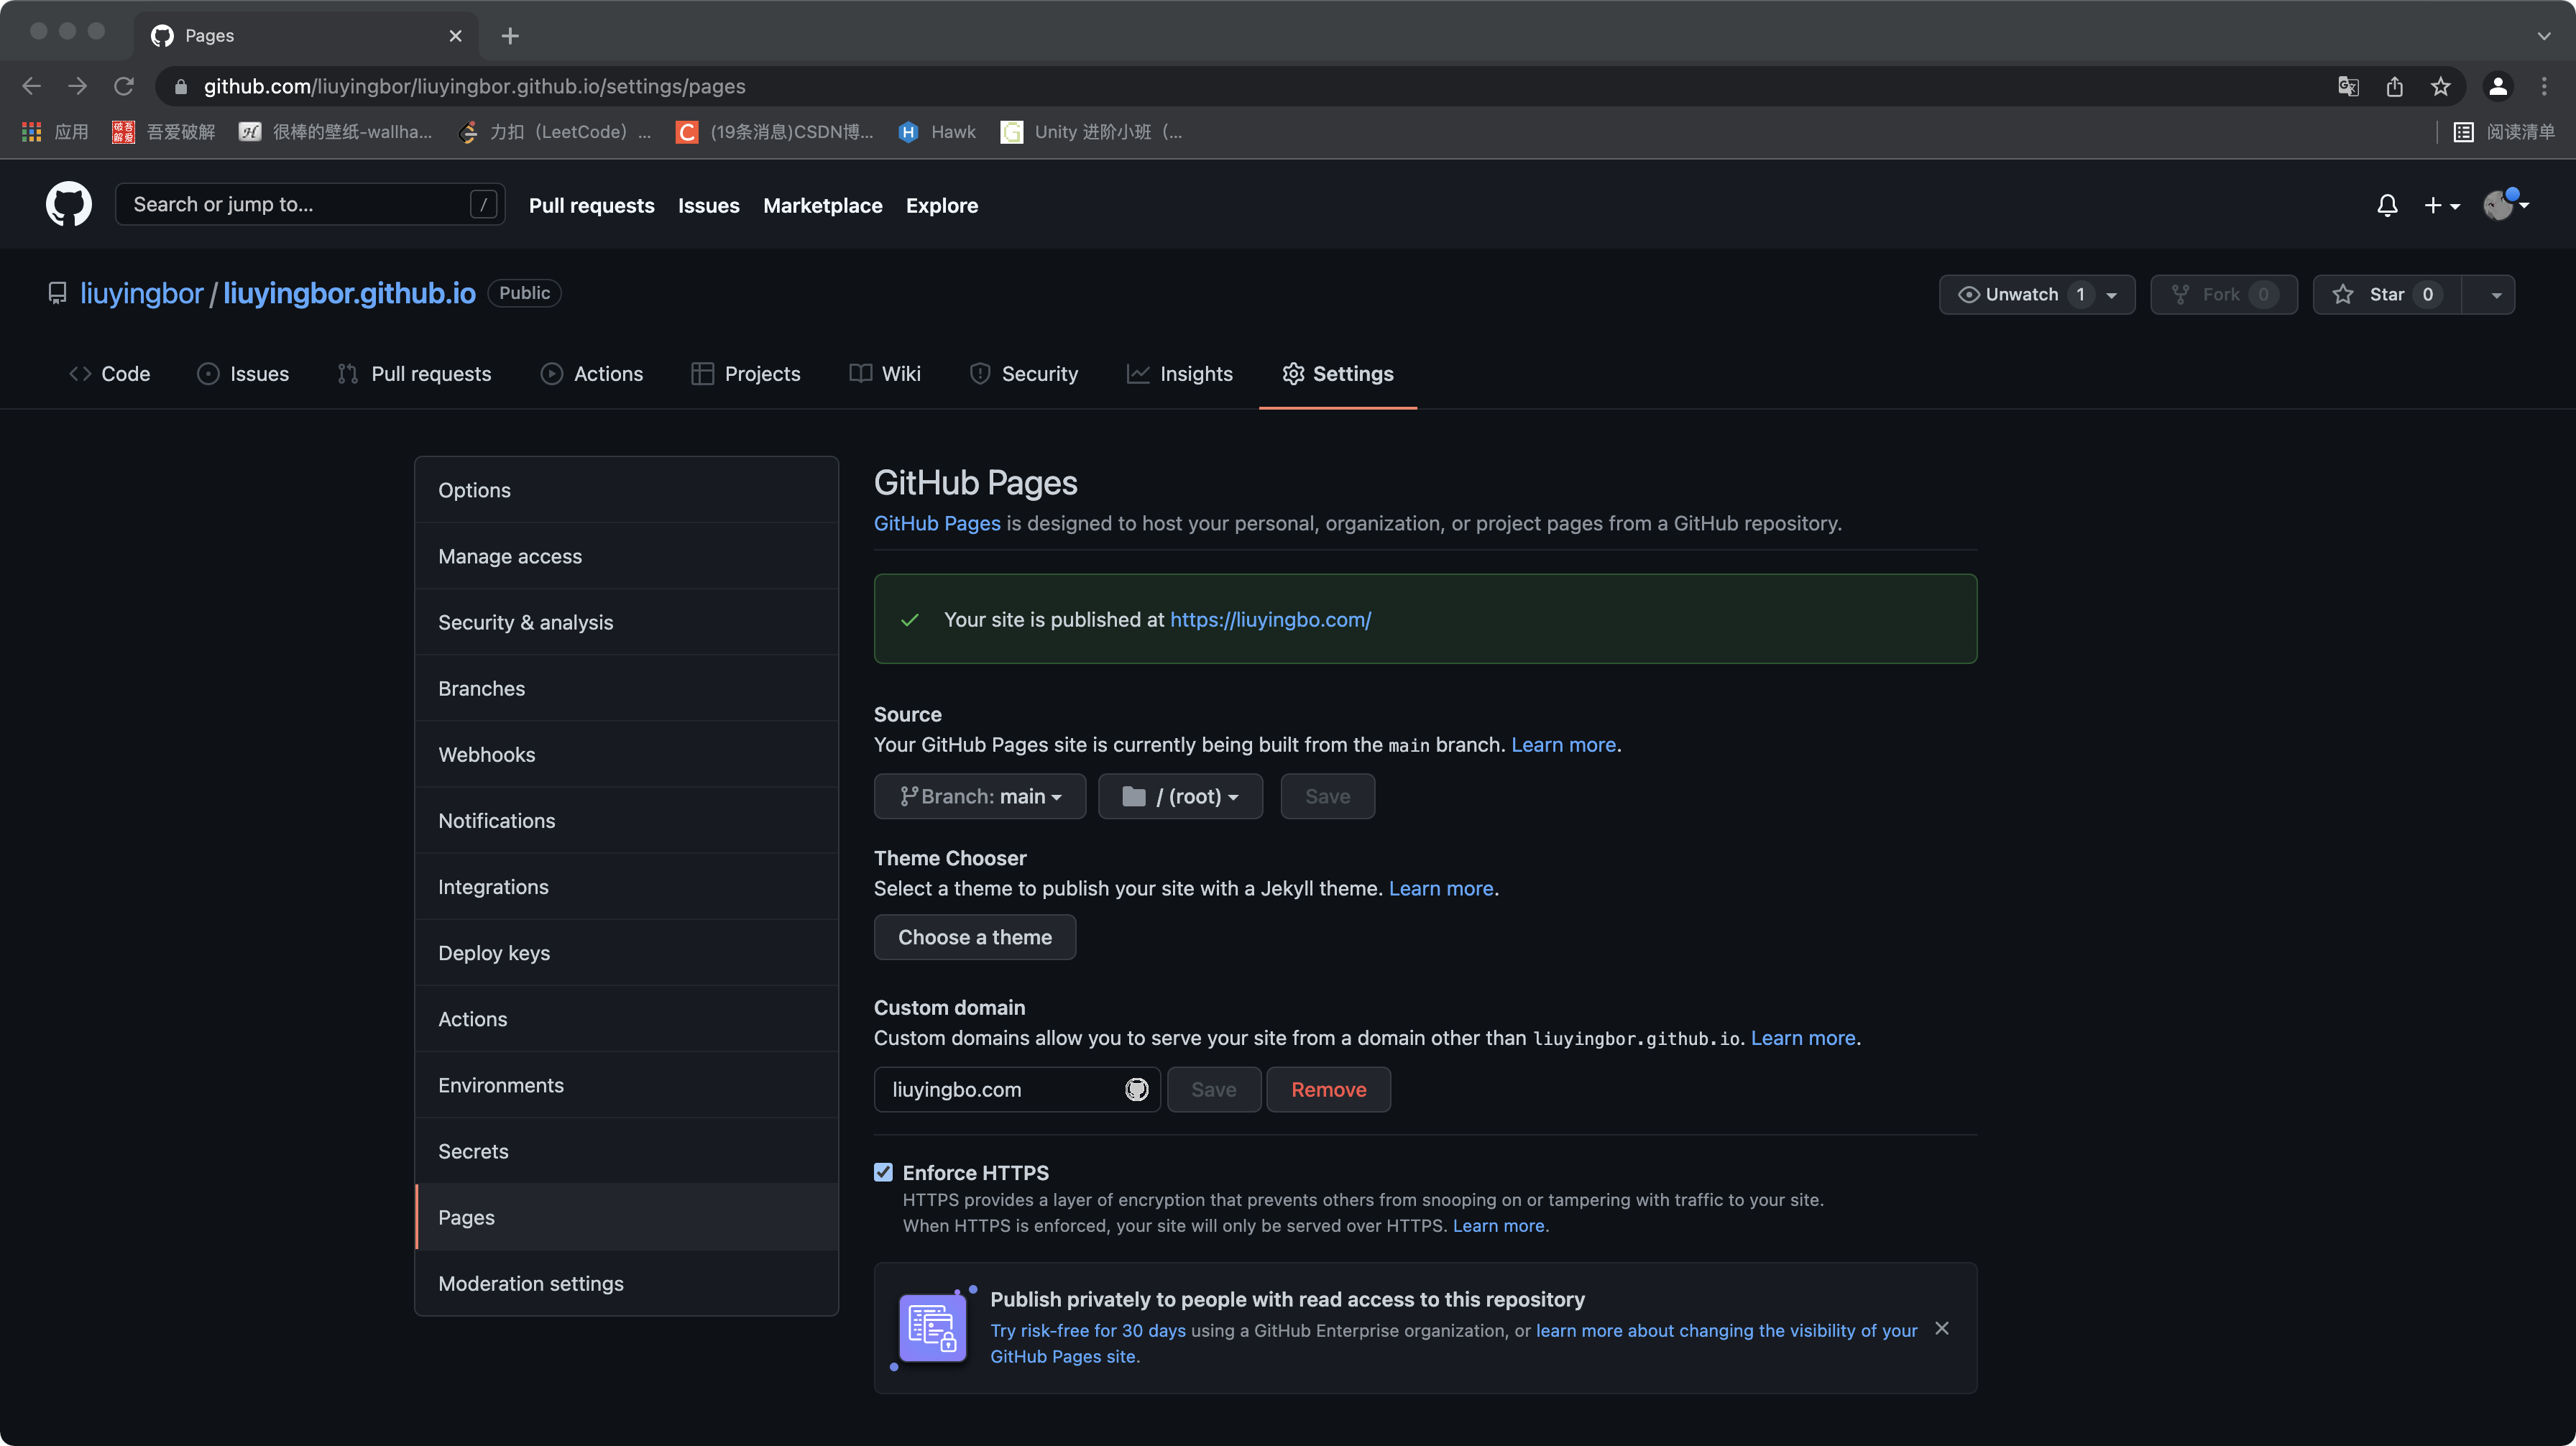Switch to the repository Issues tab
This screenshot has height=1446, width=2576.
pos(243,373)
